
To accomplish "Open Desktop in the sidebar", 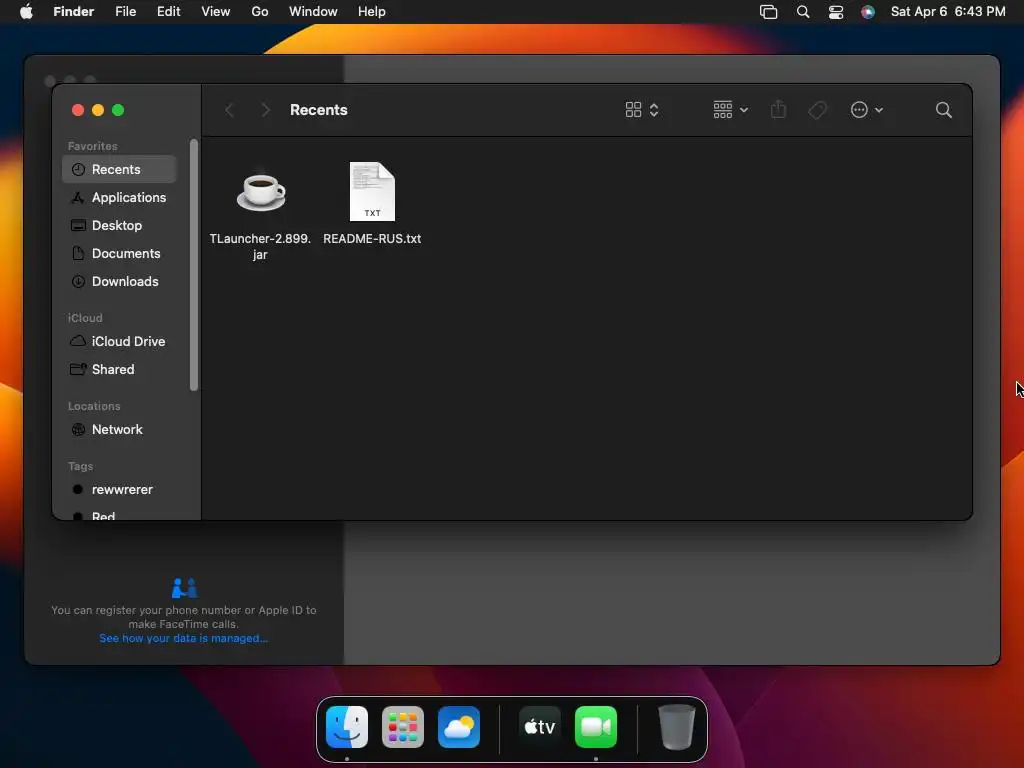I will point(120,225).
